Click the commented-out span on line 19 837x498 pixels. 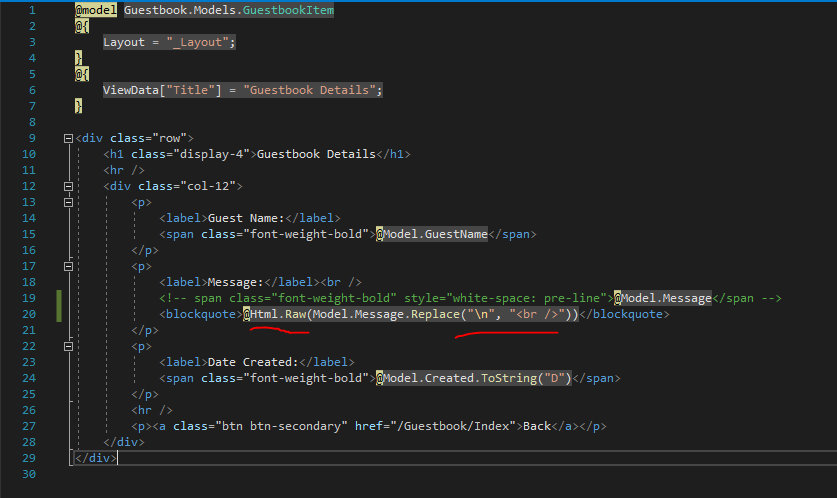pyautogui.click(x=470, y=298)
